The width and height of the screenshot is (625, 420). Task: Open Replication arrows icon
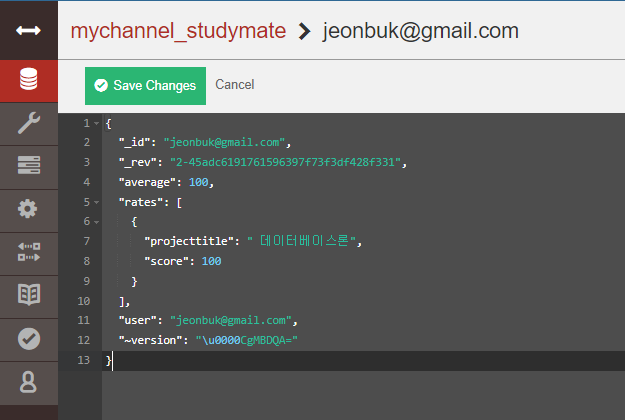28,252
